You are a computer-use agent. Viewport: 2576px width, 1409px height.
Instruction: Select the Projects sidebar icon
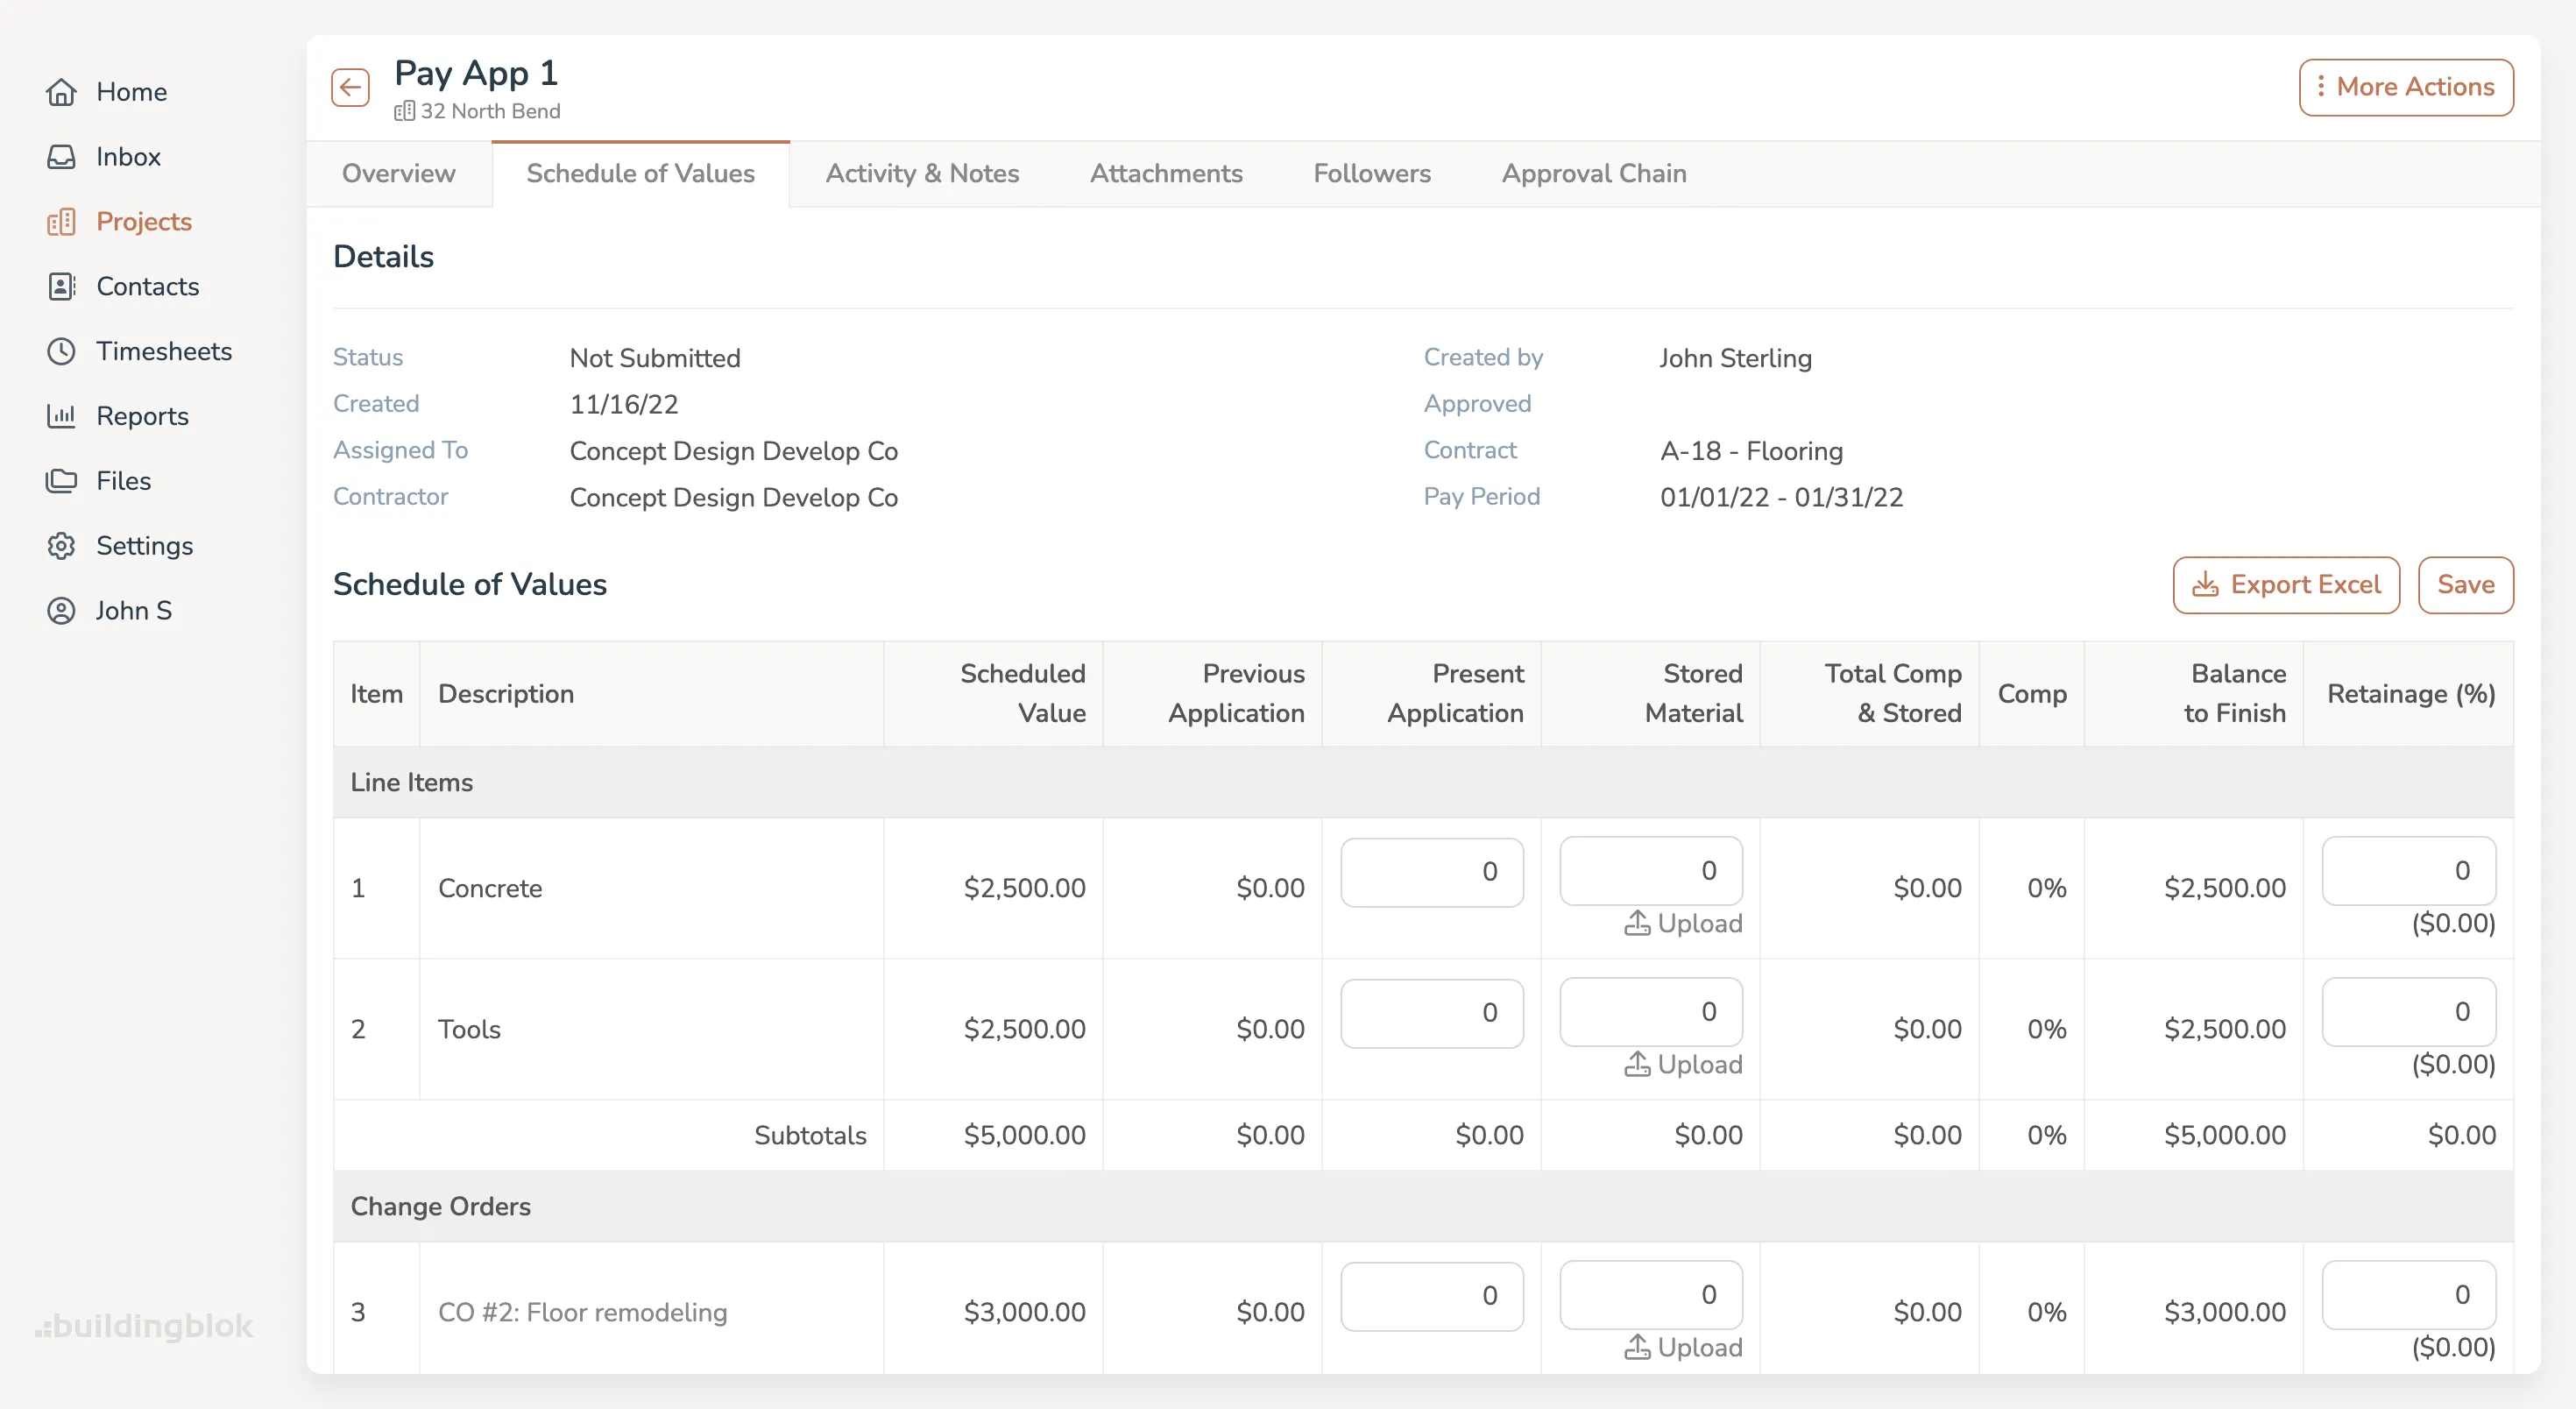point(62,221)
